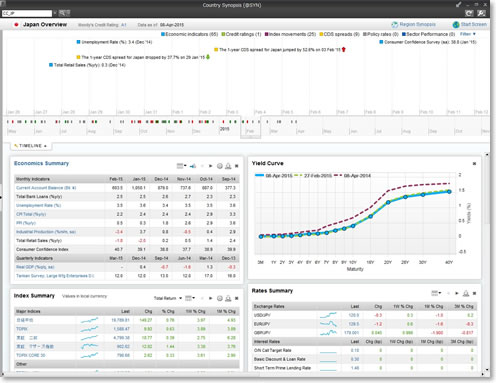Click Moody's credit rating A1 link
Viewport: 498px width, 383px height.
tap(124, 25)
